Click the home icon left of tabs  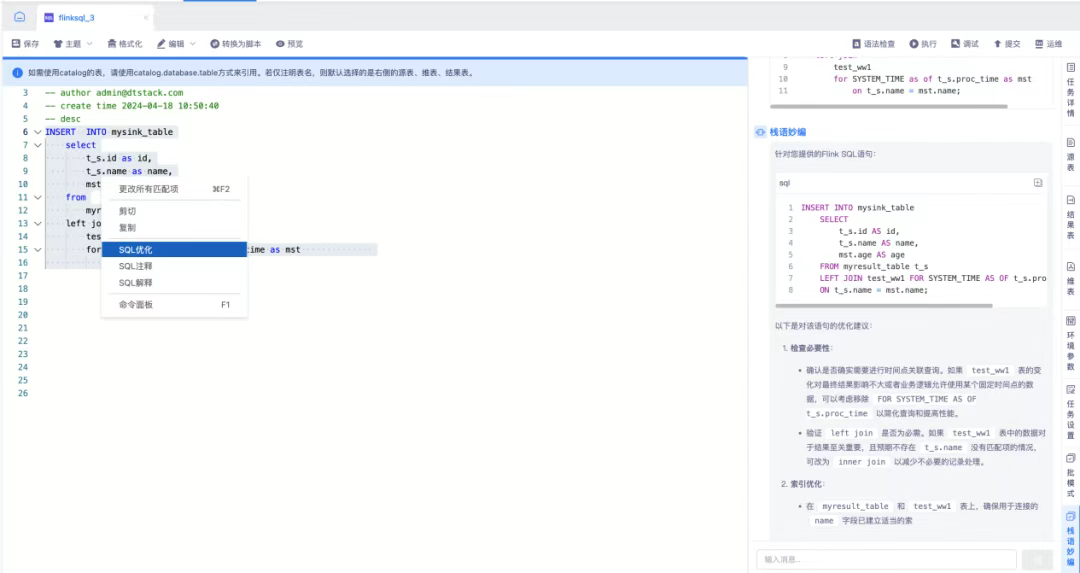pyautogui.click(x=19, y=17)
